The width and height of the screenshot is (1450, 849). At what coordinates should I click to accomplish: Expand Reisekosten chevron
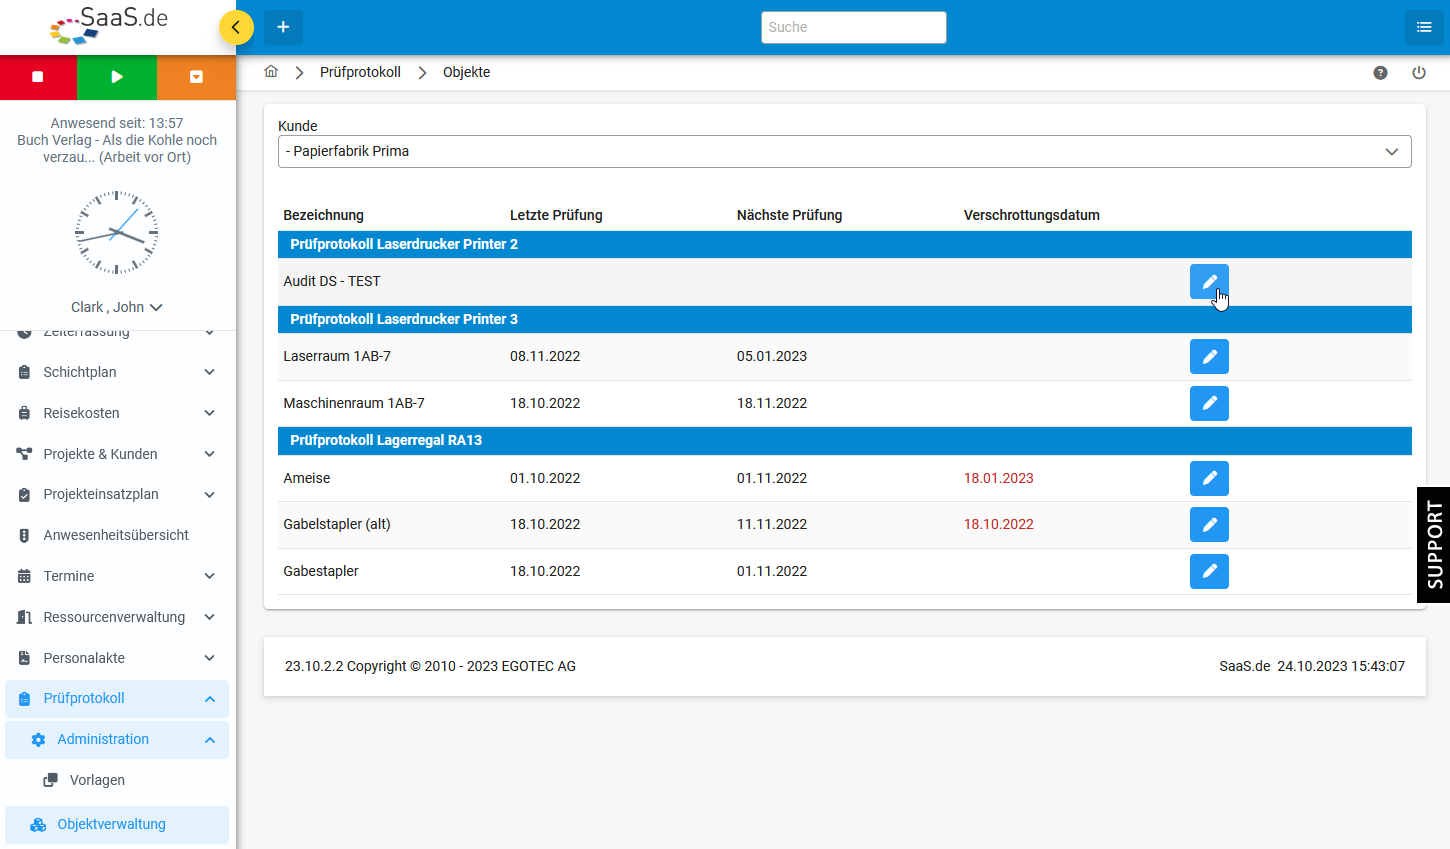[x=209, y=413]
